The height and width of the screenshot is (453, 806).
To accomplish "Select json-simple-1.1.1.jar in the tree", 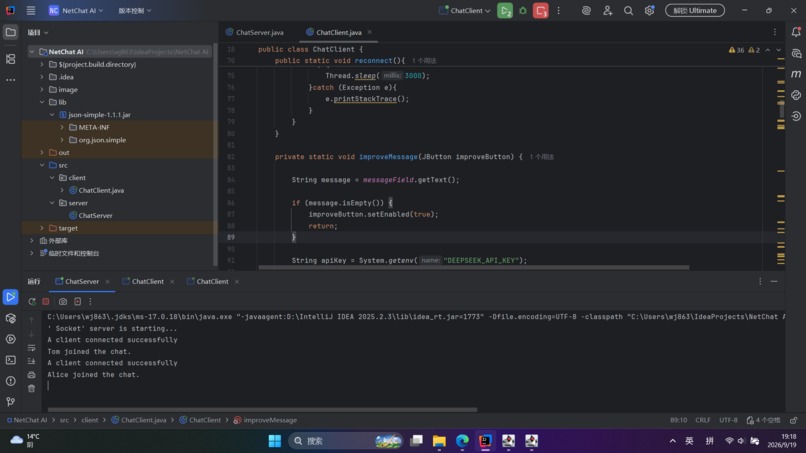I will (100, 115).
